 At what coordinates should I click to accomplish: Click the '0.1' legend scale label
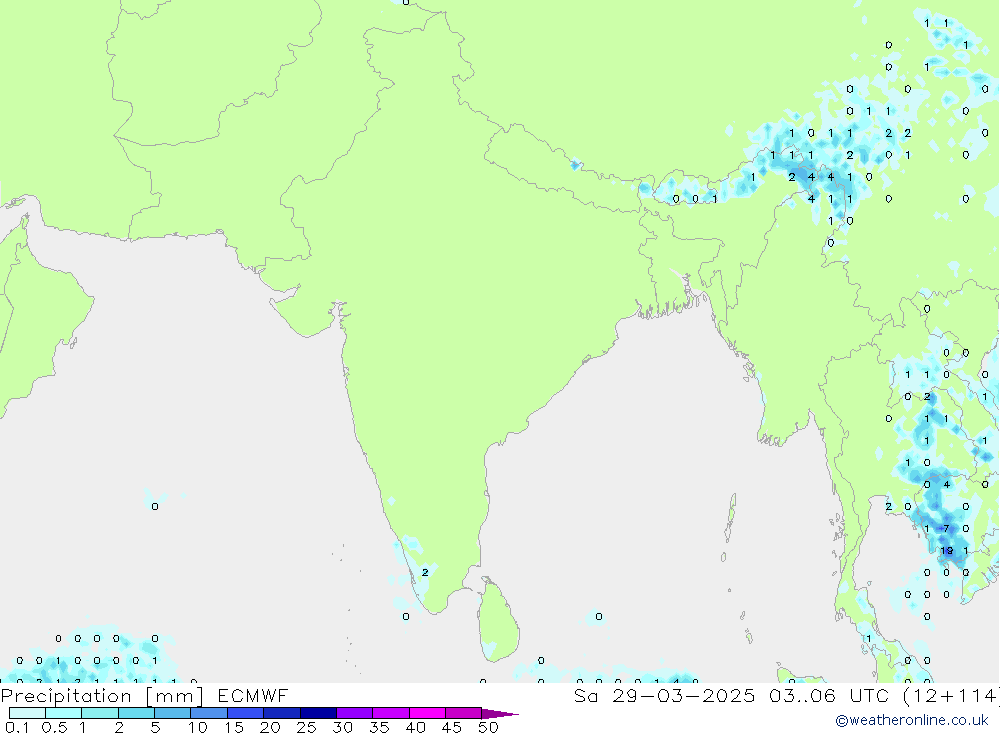17,727
